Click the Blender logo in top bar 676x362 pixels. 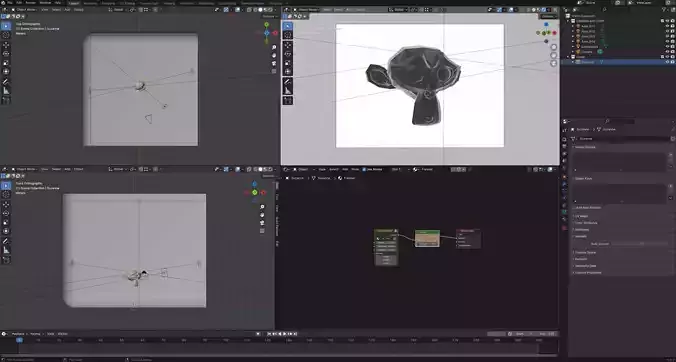point(3,3)
